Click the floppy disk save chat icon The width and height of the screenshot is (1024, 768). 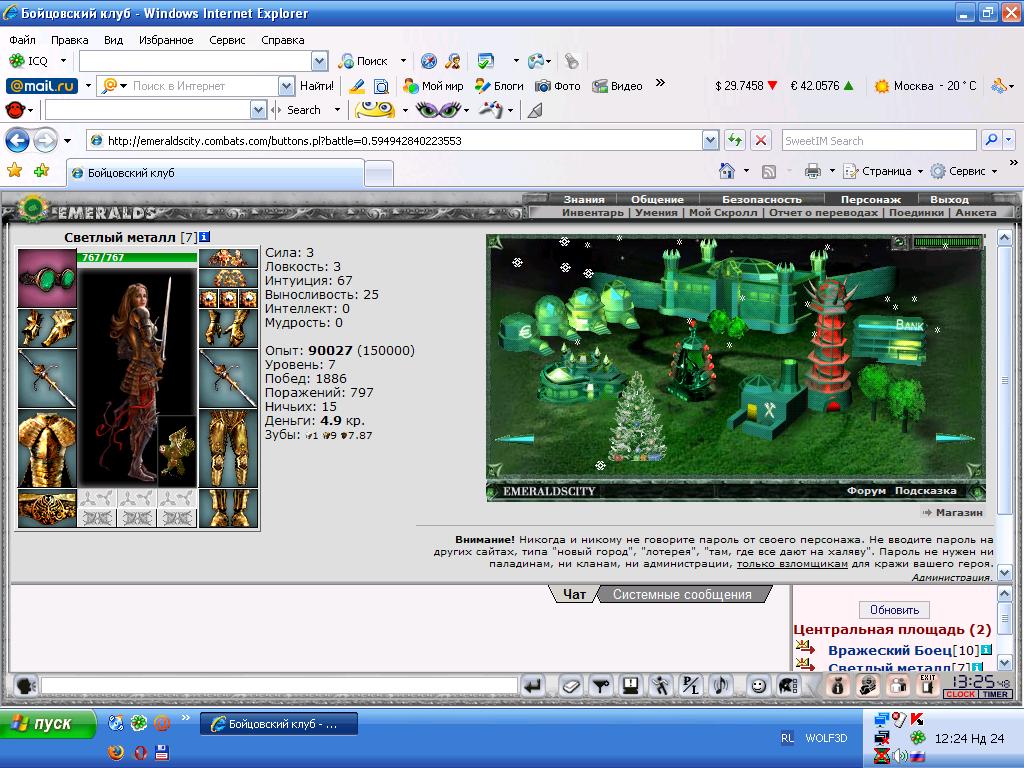[631, 686]
